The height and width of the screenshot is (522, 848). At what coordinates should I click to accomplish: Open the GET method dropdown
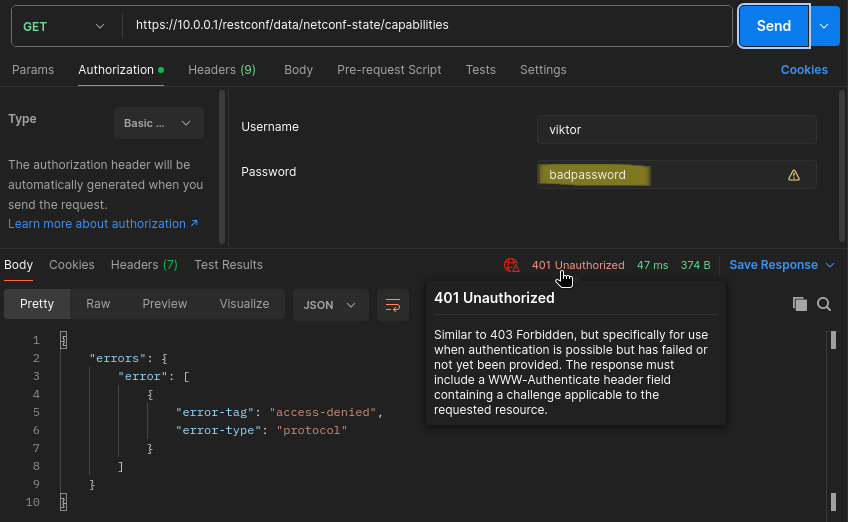coord(64,27)
